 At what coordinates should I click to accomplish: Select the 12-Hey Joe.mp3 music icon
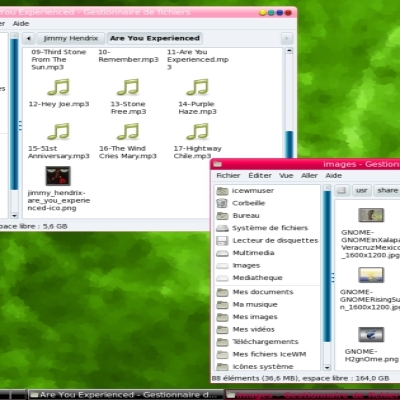[59, 87]
